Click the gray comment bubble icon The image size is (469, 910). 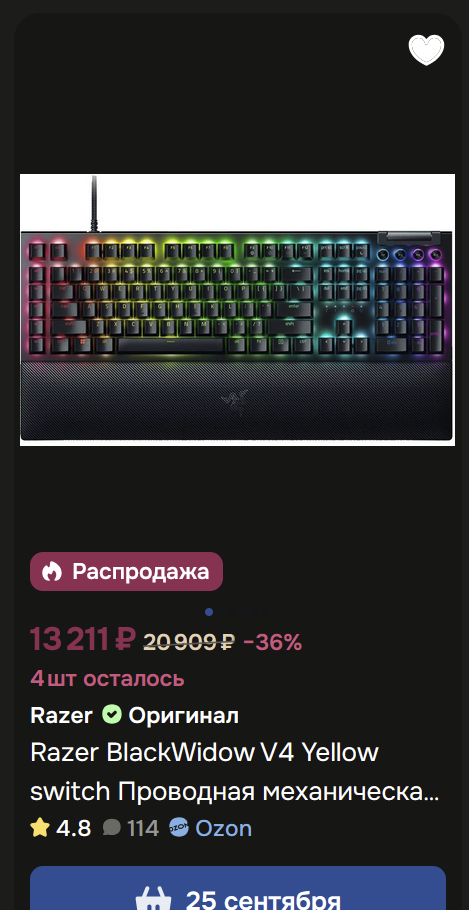[x=111, y=828]
